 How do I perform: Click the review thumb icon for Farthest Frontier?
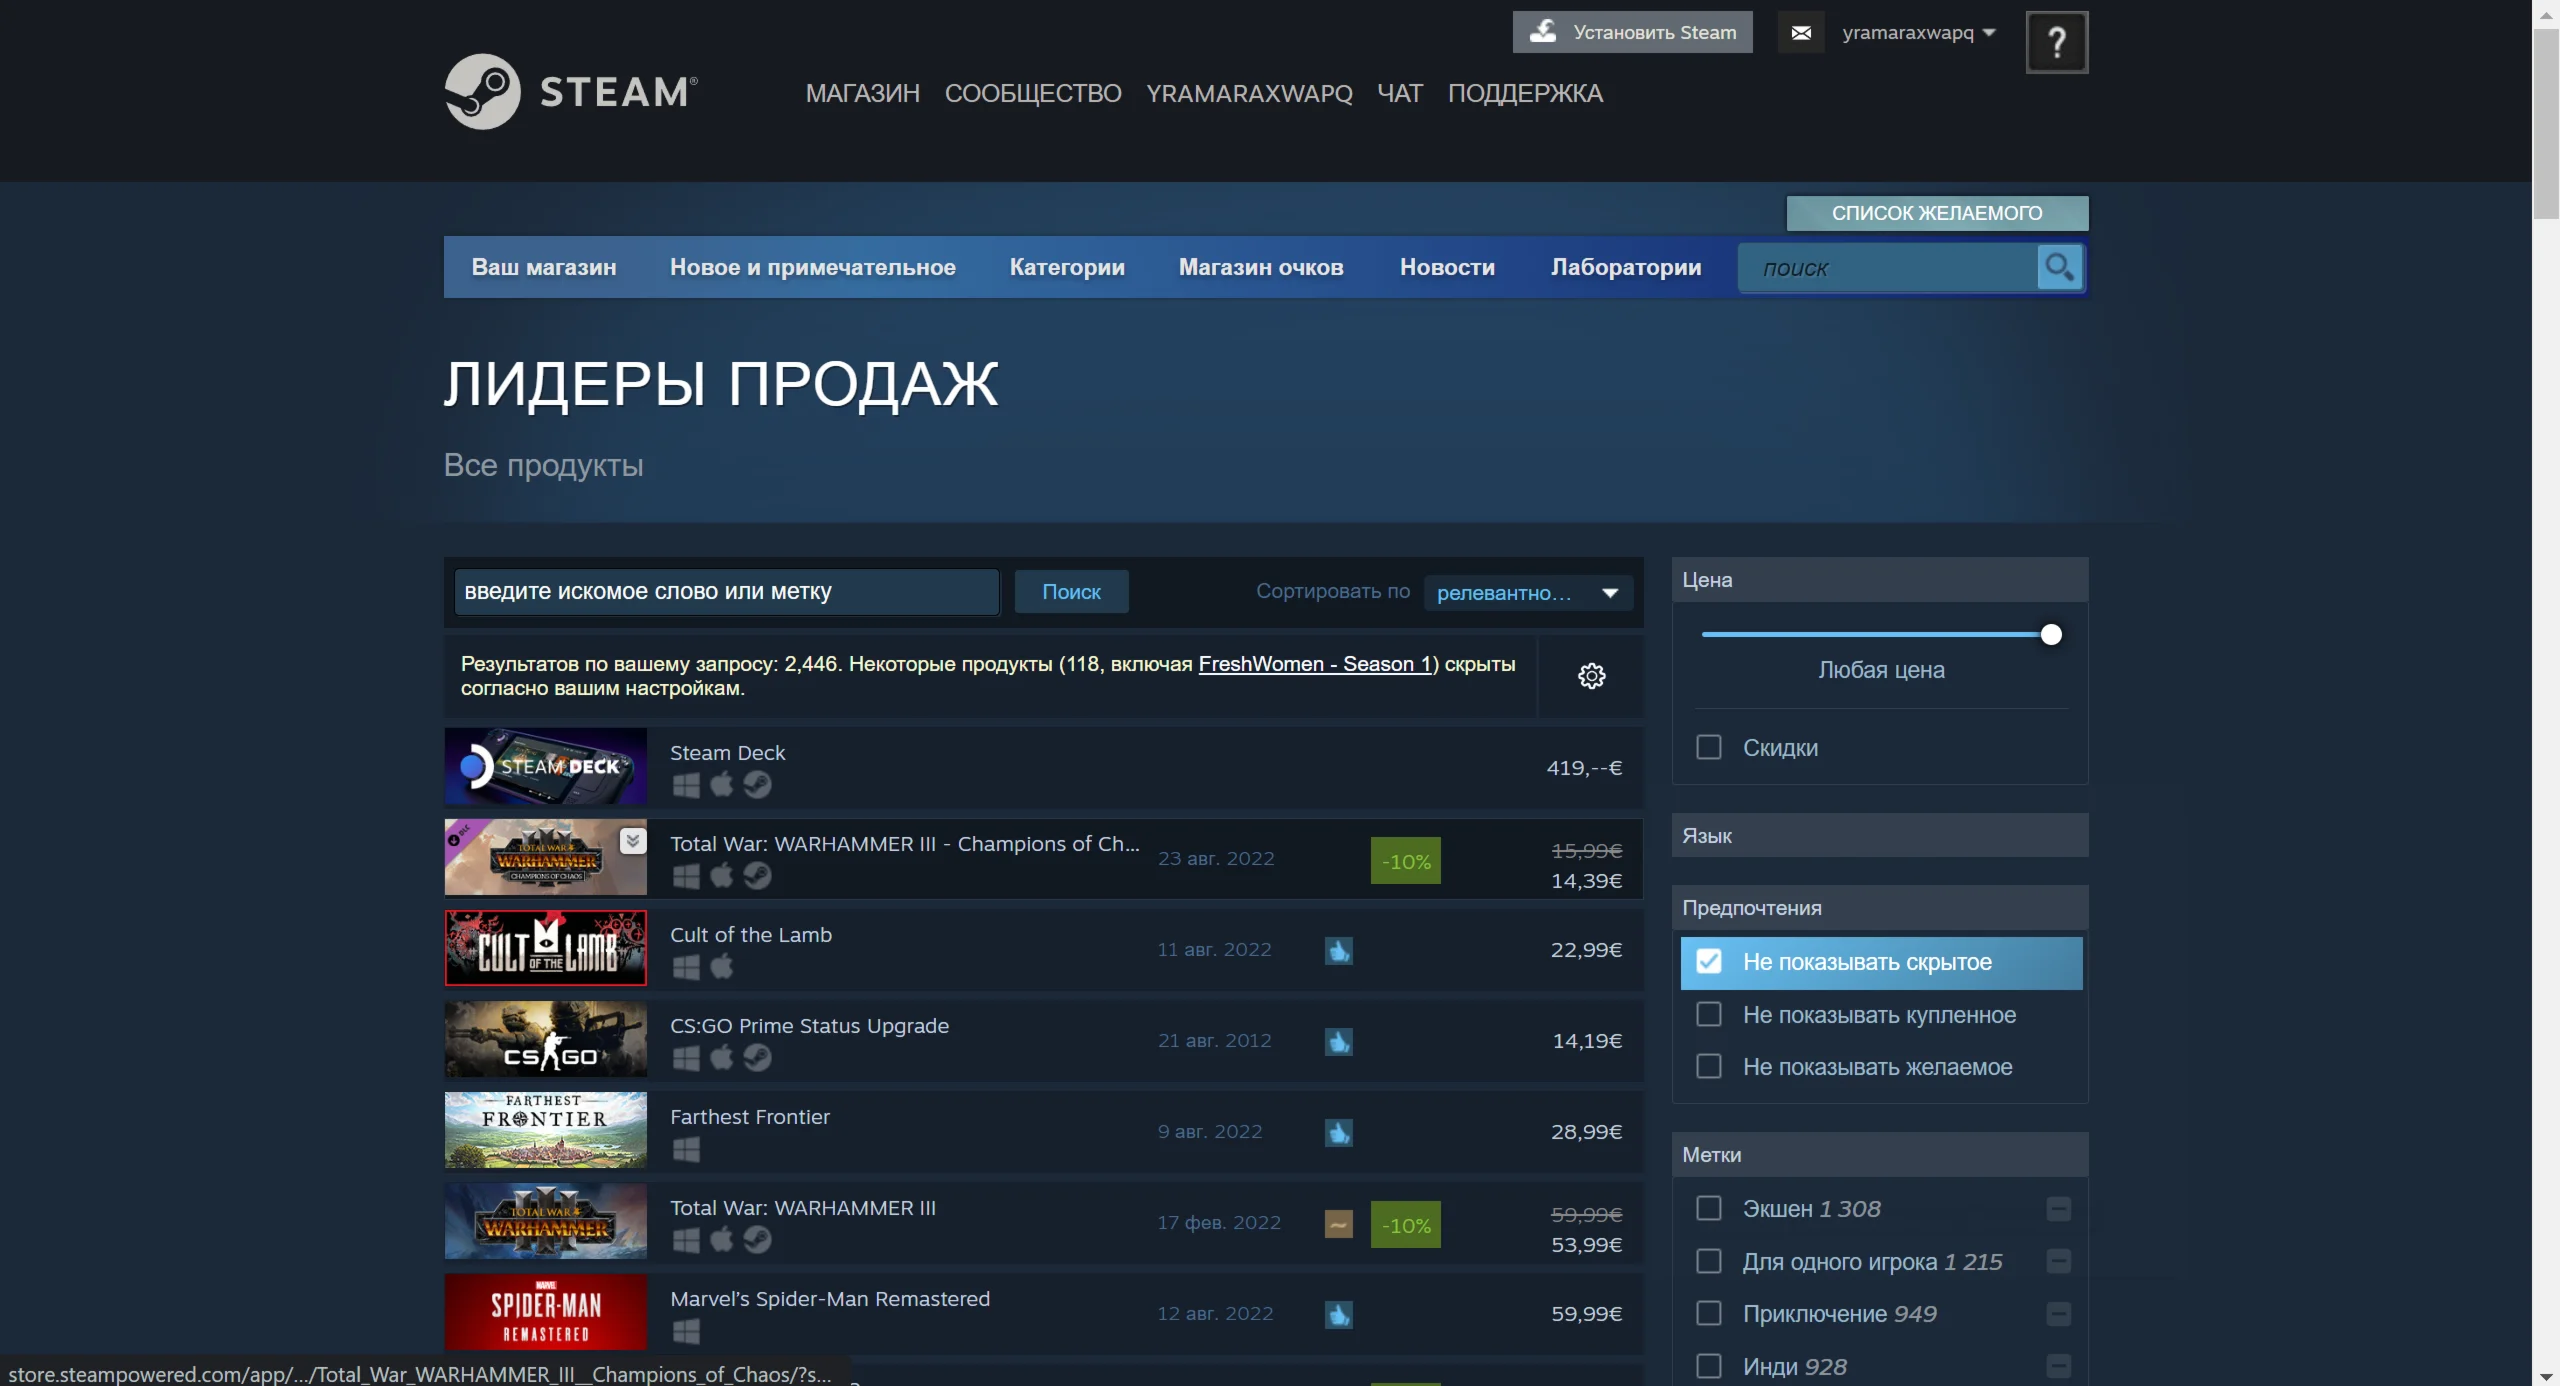click(x=1339, y=1132)
